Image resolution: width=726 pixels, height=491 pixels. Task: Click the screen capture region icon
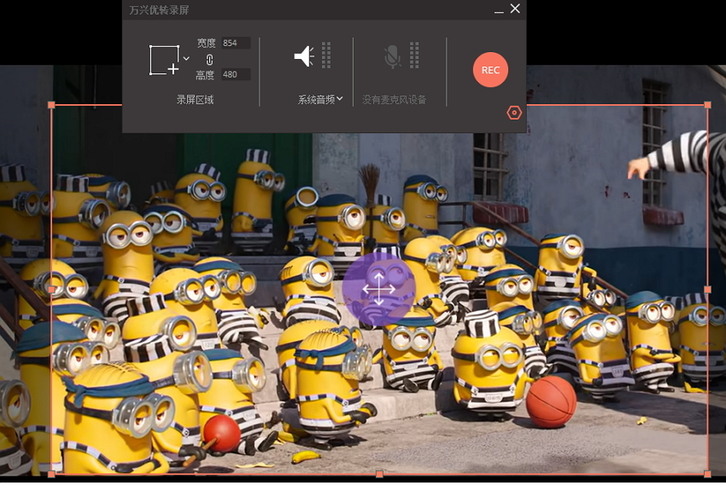164,60
